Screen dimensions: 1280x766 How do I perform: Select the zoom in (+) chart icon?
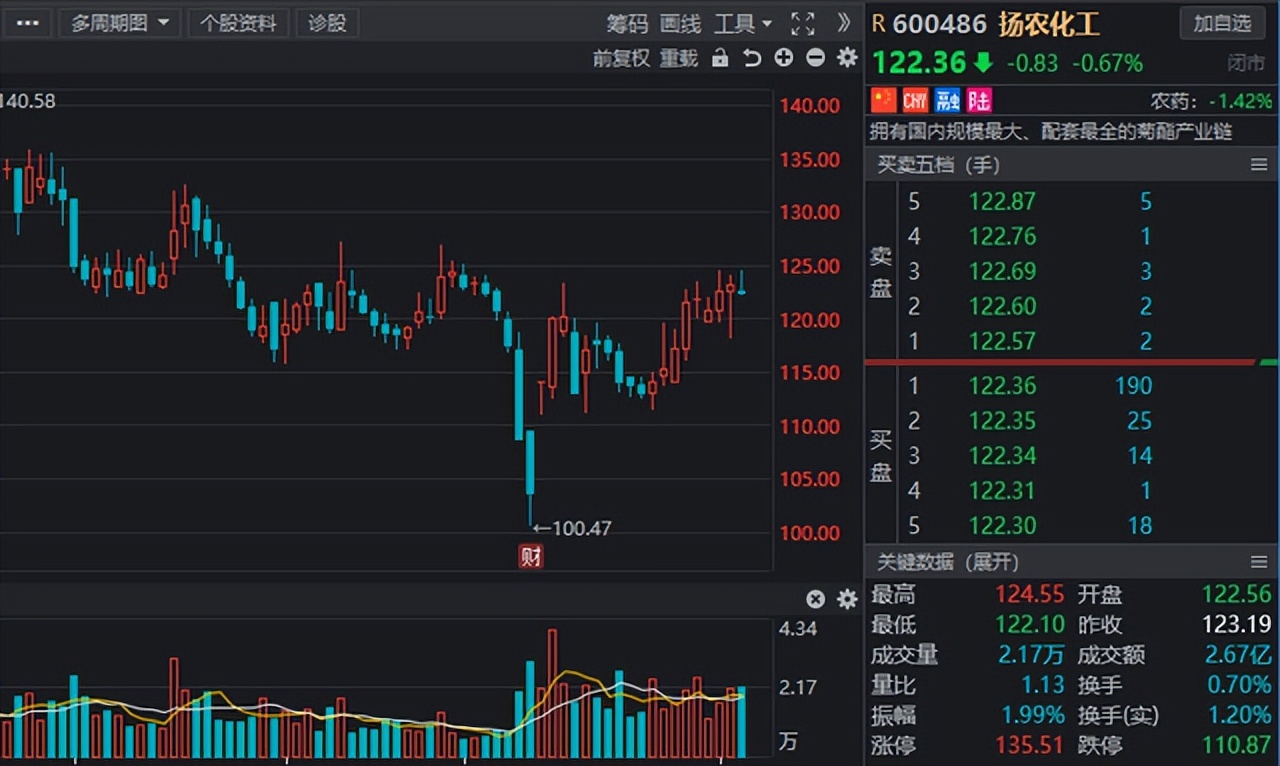pos(783,58)
